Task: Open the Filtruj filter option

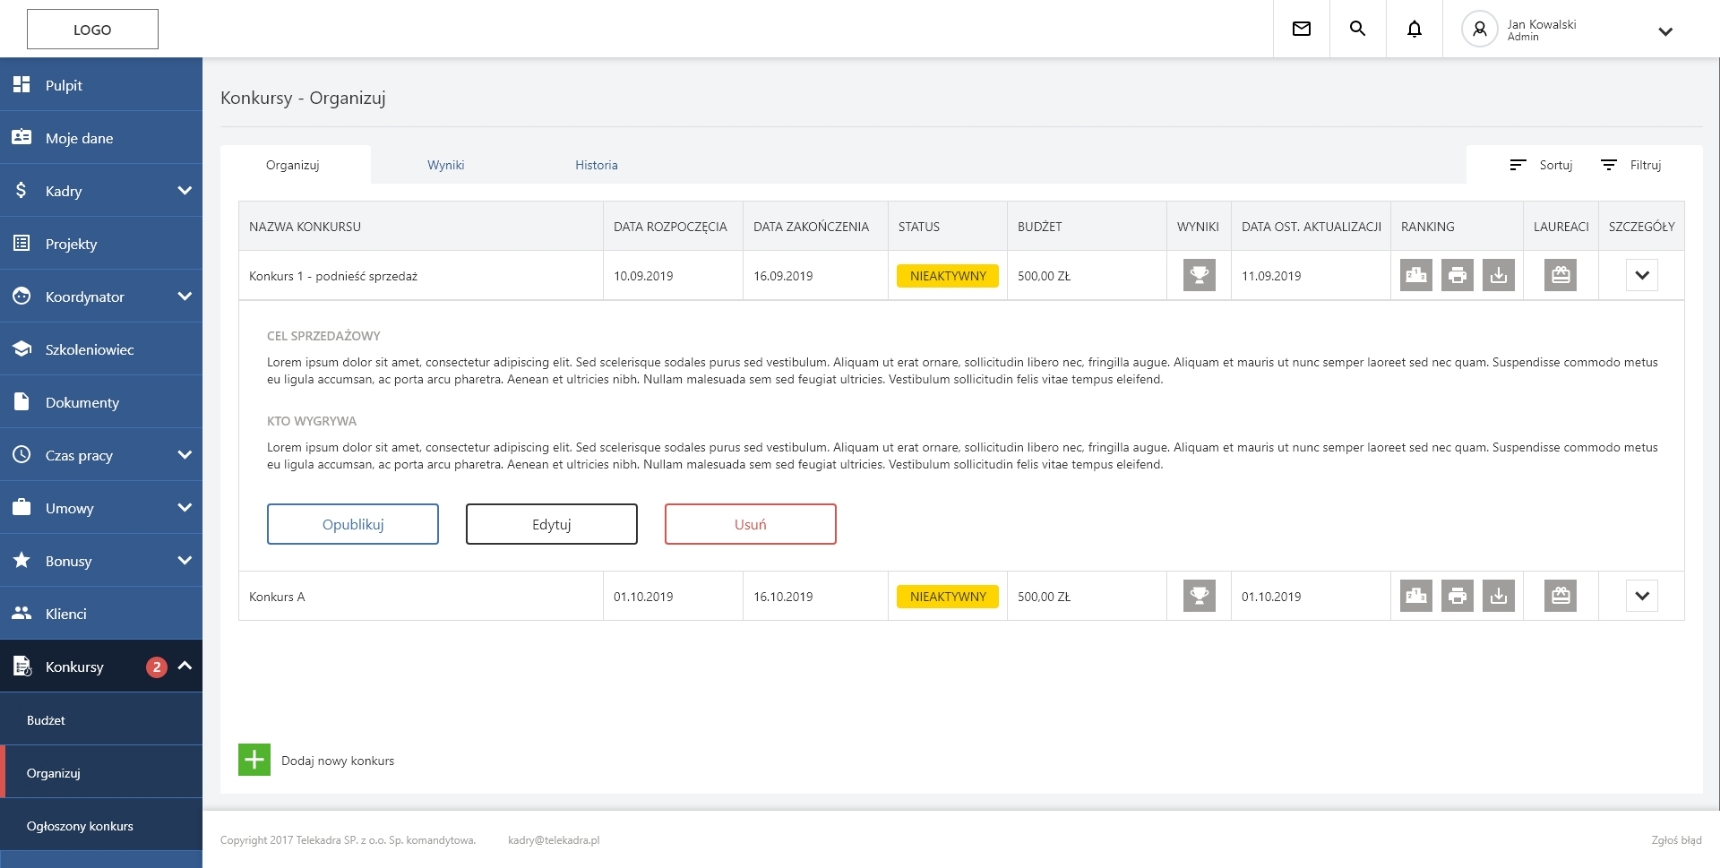Action: [x=1631, y=165]
